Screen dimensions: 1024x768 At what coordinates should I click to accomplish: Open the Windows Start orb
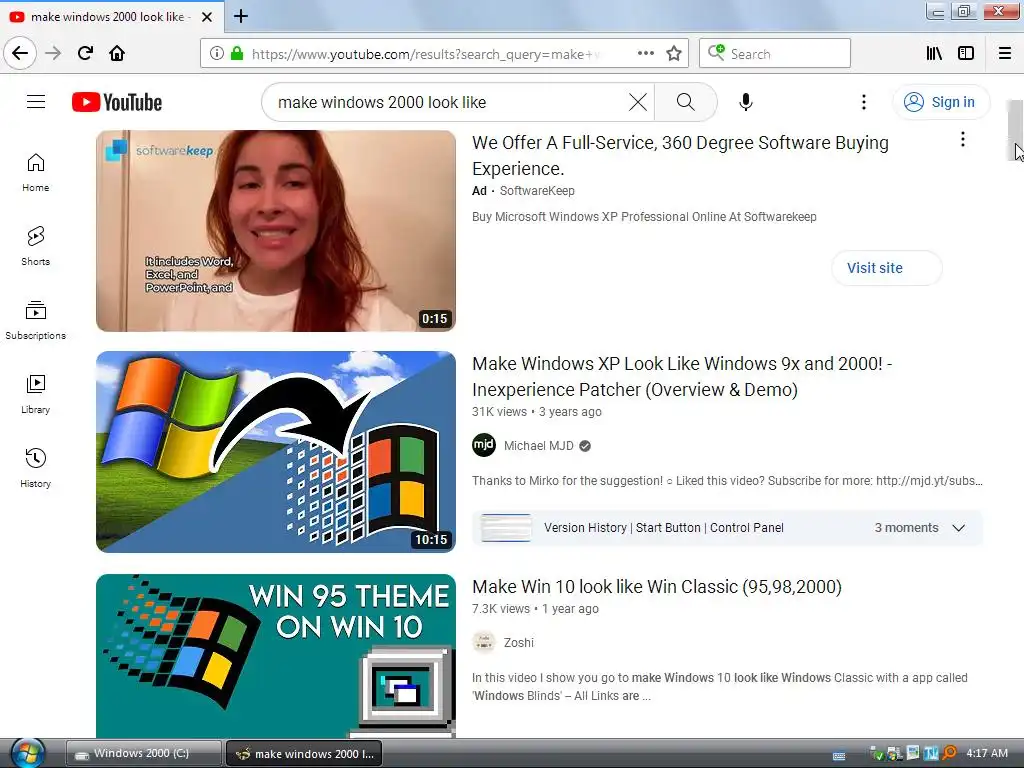[x=27, y=754]
